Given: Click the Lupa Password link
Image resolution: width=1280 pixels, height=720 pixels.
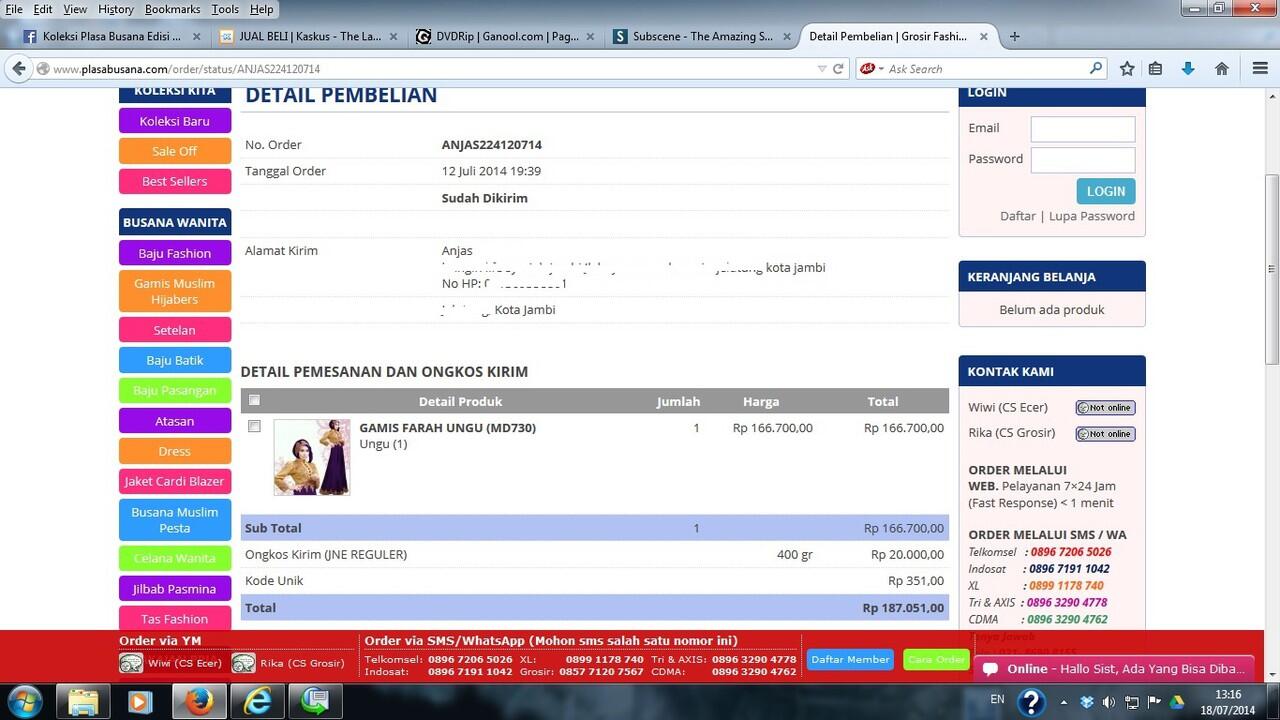Looking at the screenshot, I should point(1091,216).
